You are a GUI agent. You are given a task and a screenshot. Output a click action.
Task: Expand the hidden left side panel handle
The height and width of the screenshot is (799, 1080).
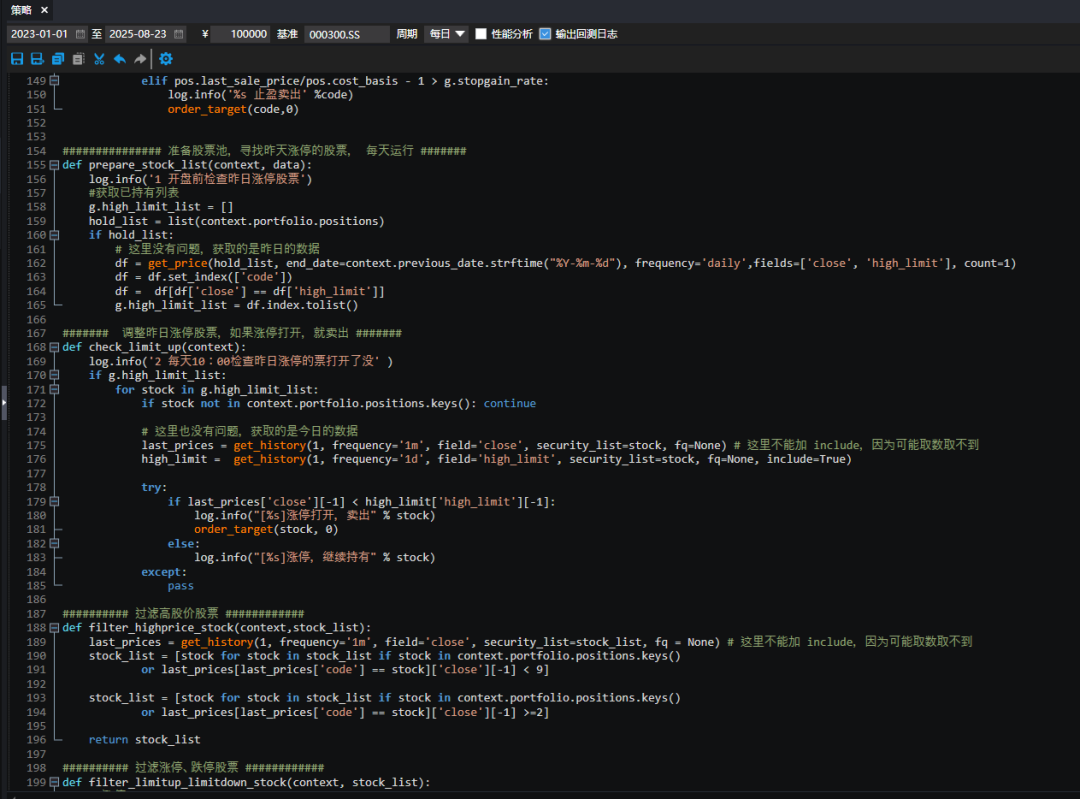tap(3, 402)
